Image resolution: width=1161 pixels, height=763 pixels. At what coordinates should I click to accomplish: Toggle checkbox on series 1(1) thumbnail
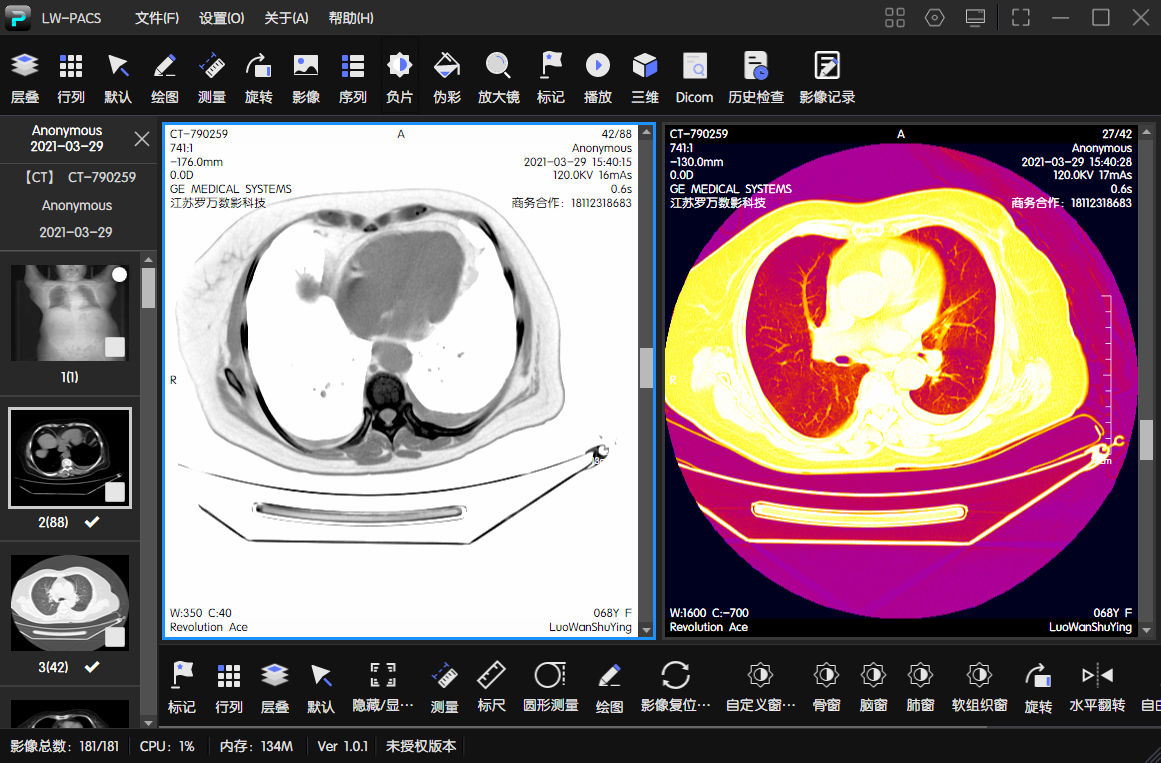coord(115,347)
